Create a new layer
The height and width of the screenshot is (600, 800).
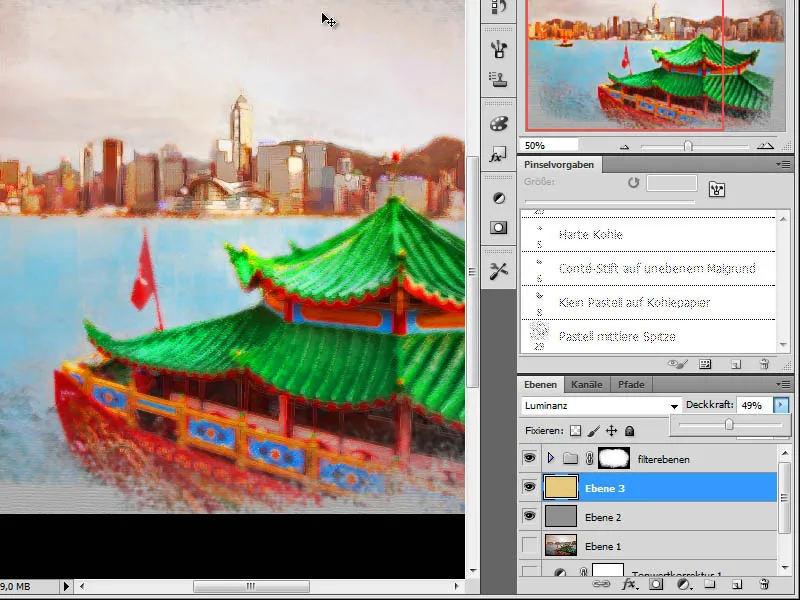(736, 584)
